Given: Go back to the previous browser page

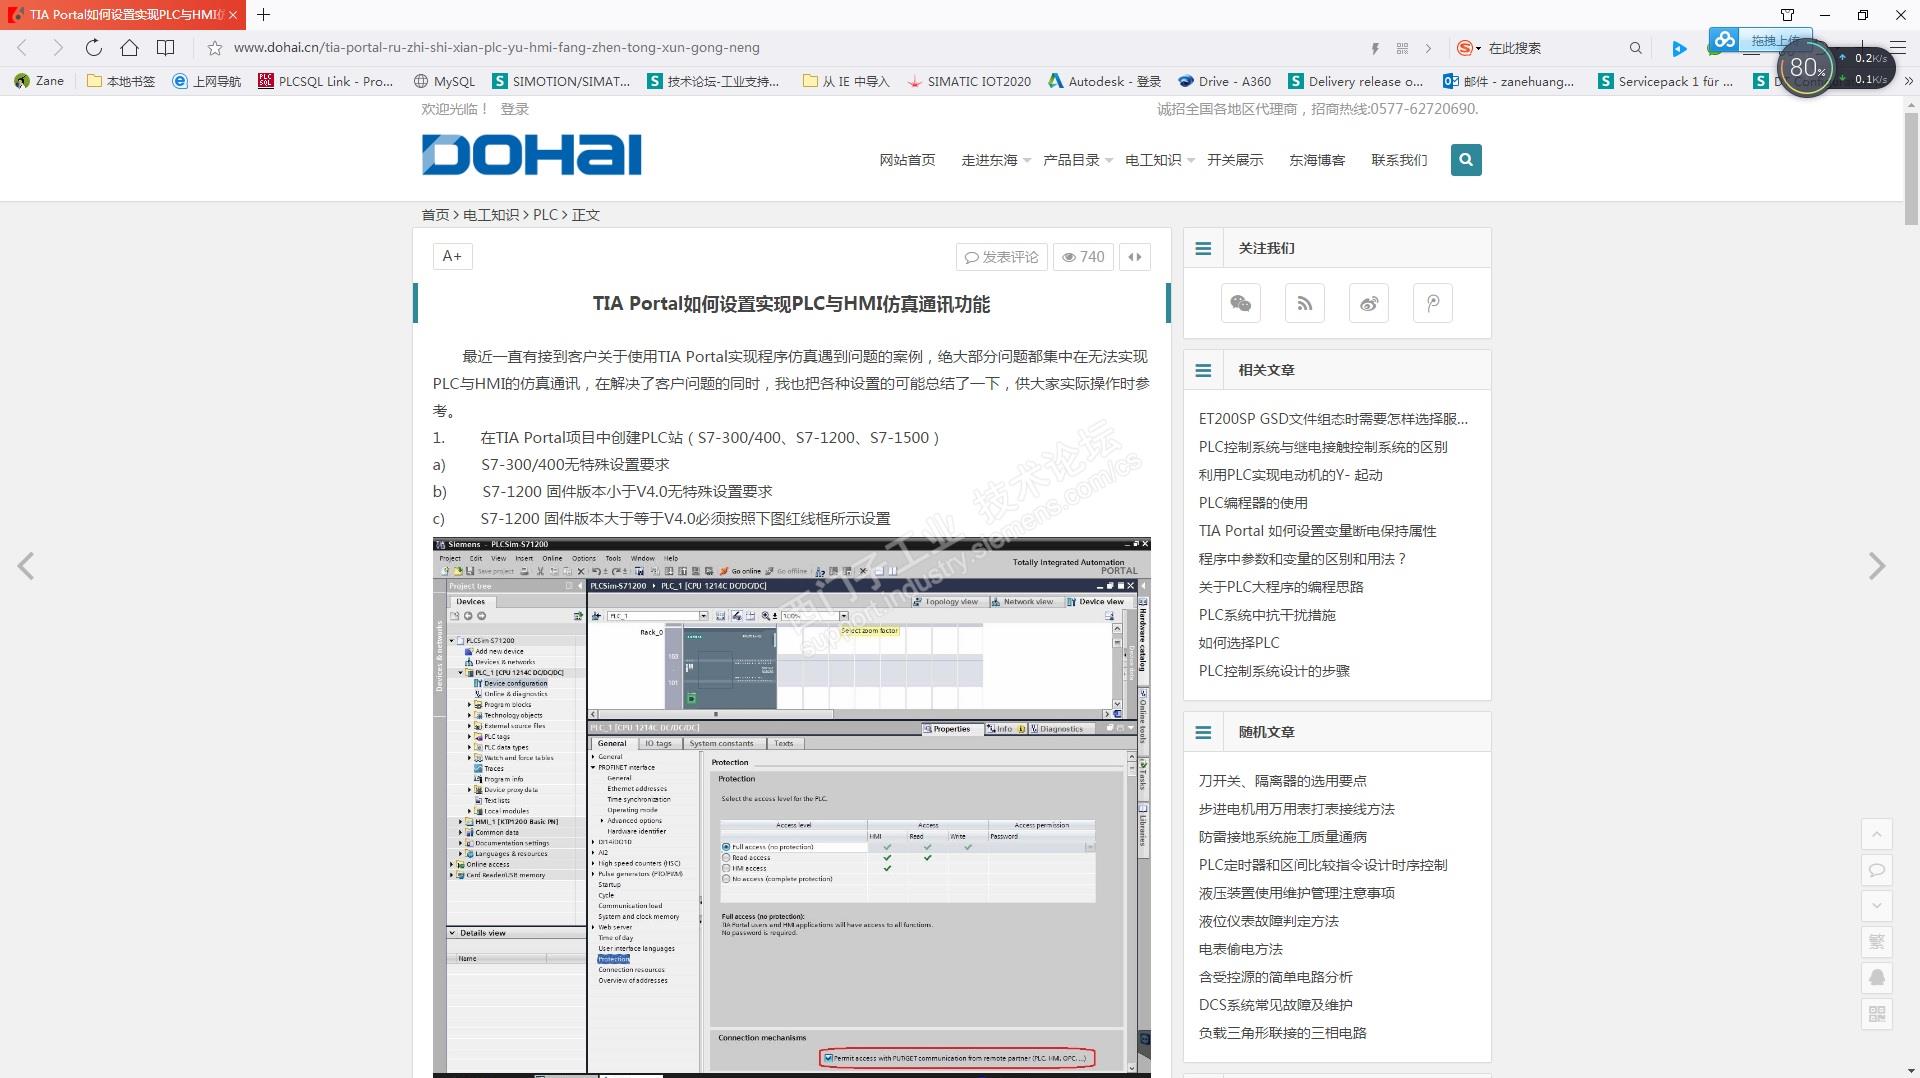Looking at the screenshot, I should (22, 47).
